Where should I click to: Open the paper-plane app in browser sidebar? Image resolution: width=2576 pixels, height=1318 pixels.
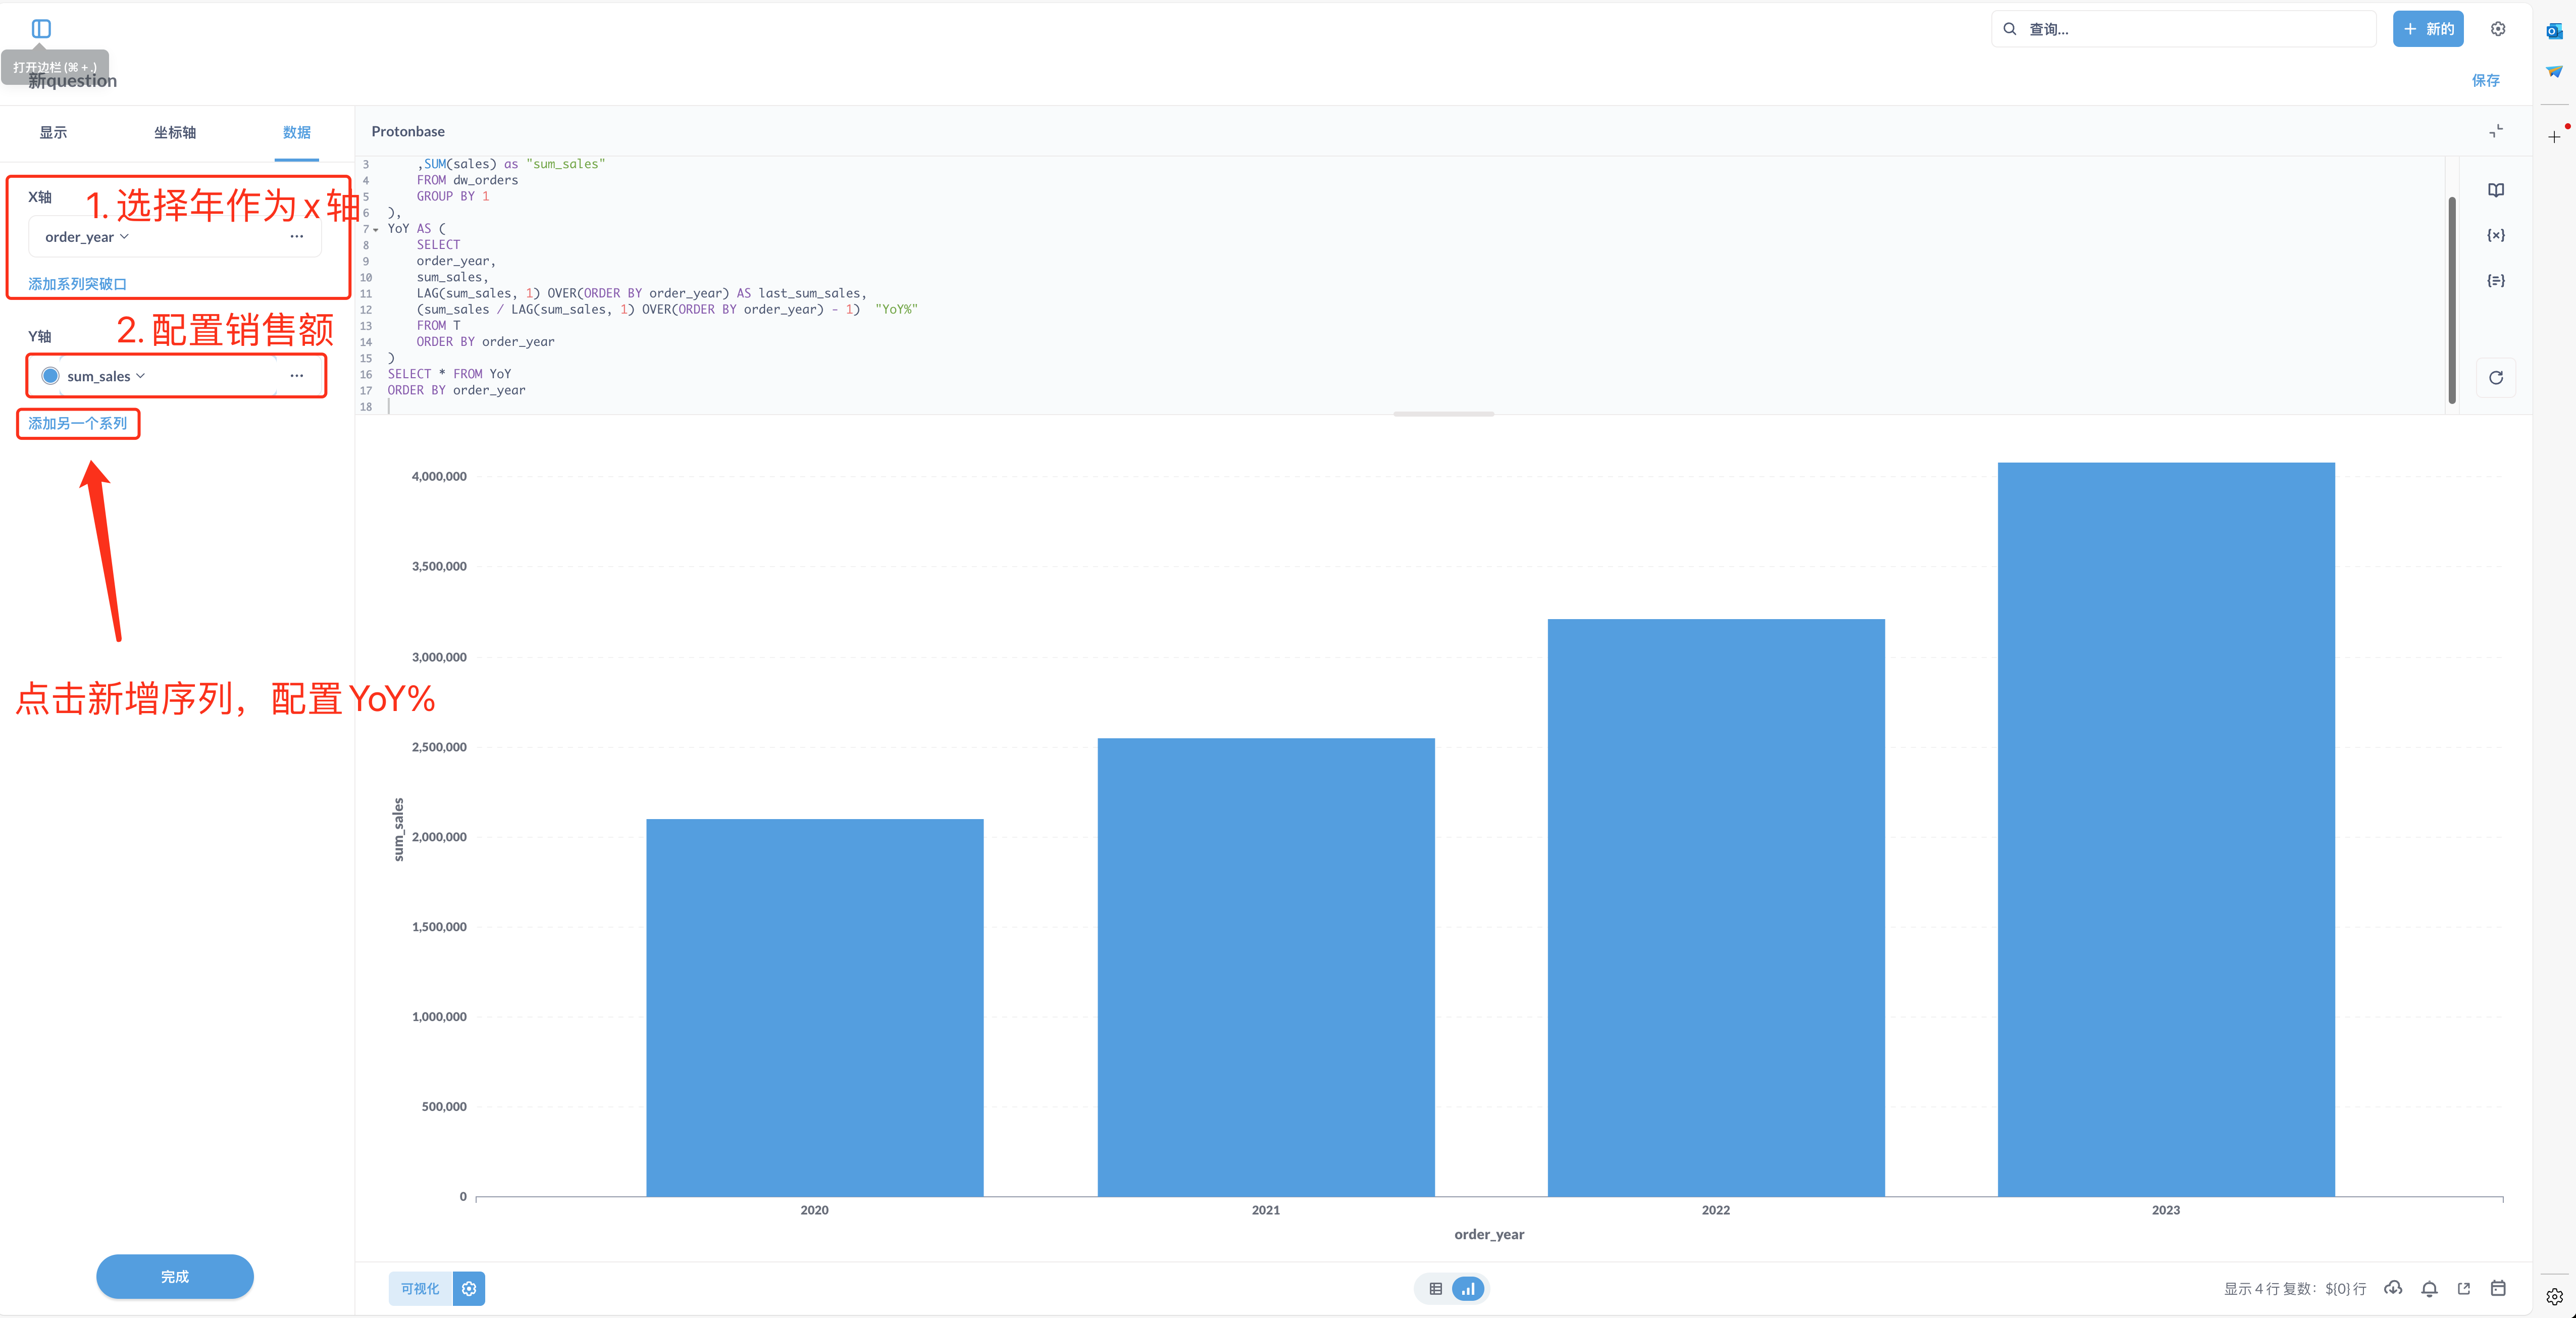pyautogui.click(x=2554, y=72)
